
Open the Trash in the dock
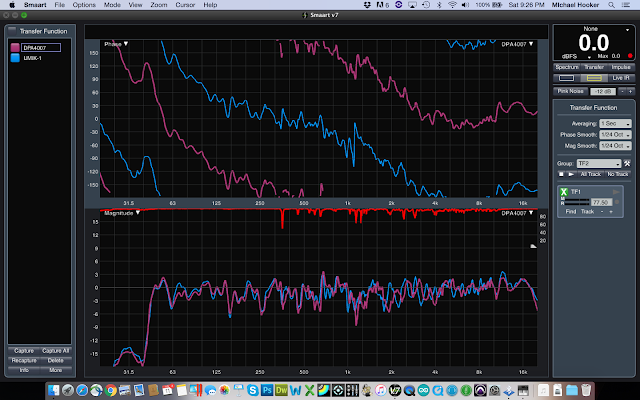point(586,391)
